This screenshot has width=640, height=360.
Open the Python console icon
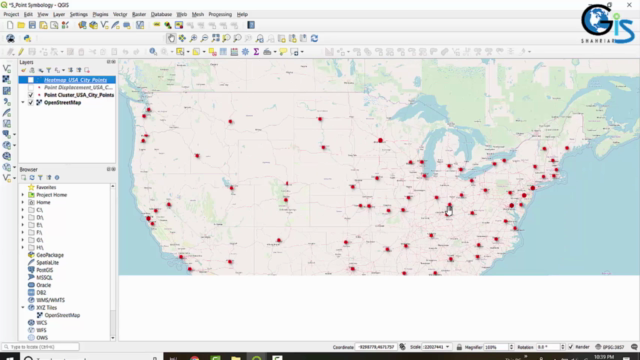point(27,38)
